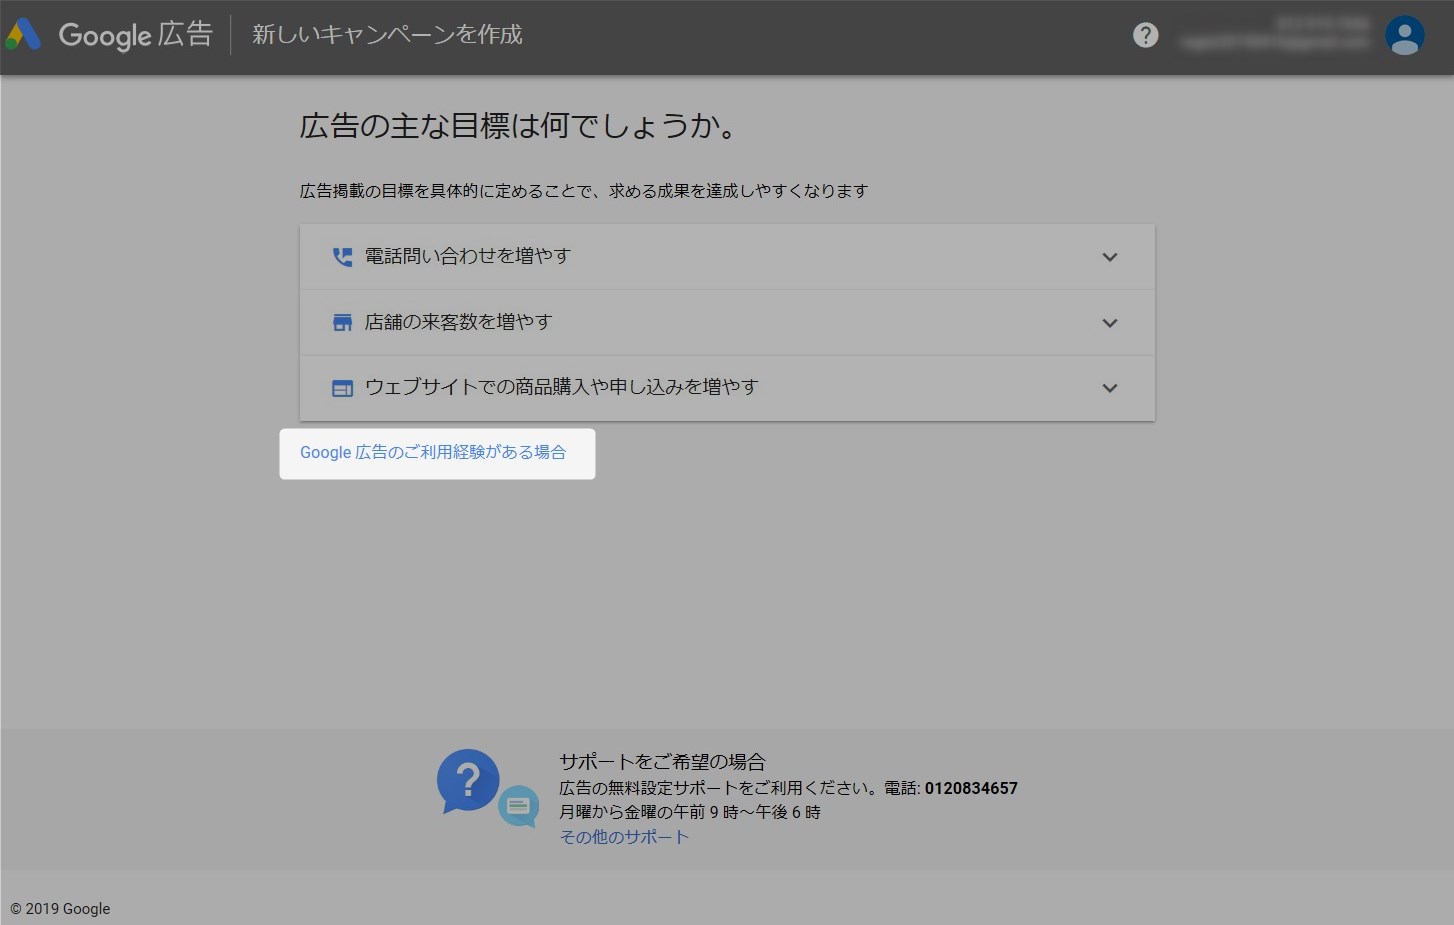The image size is (1454, 925).
Task: Click support phone number 0120834657
Action: (x=971, y=788)
